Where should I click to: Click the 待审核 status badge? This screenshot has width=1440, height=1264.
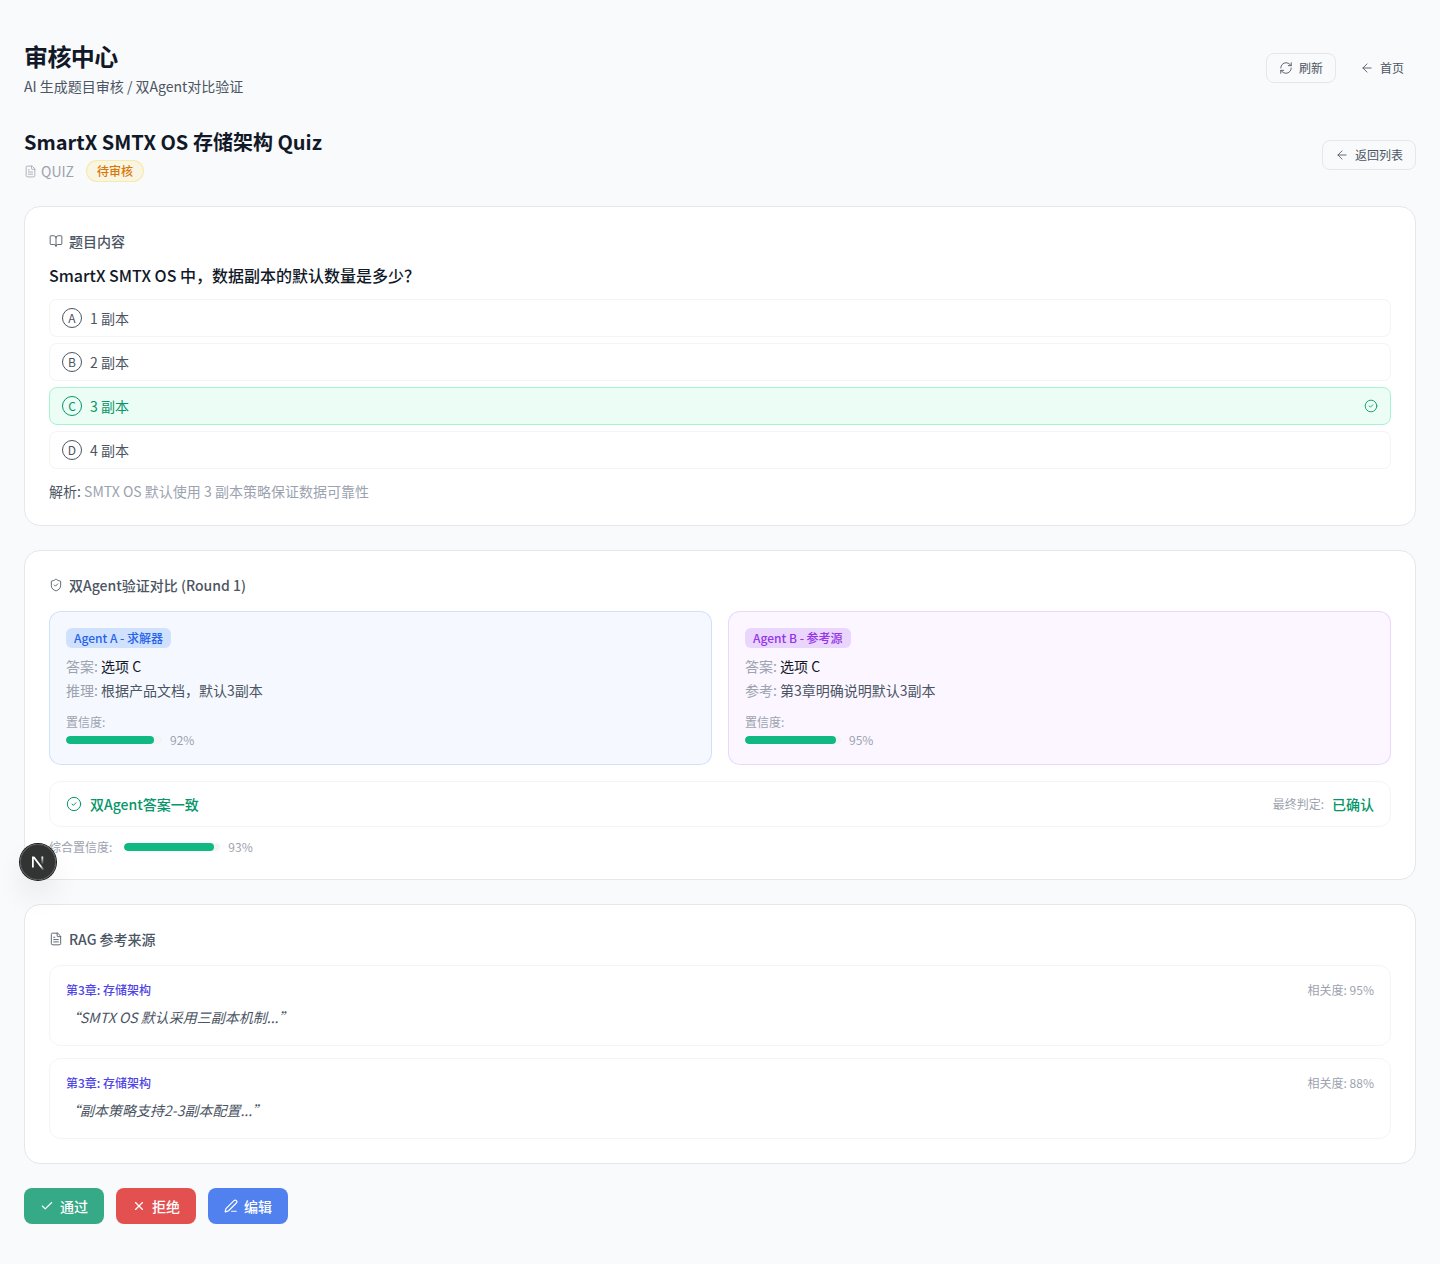(x=115, y=171)
